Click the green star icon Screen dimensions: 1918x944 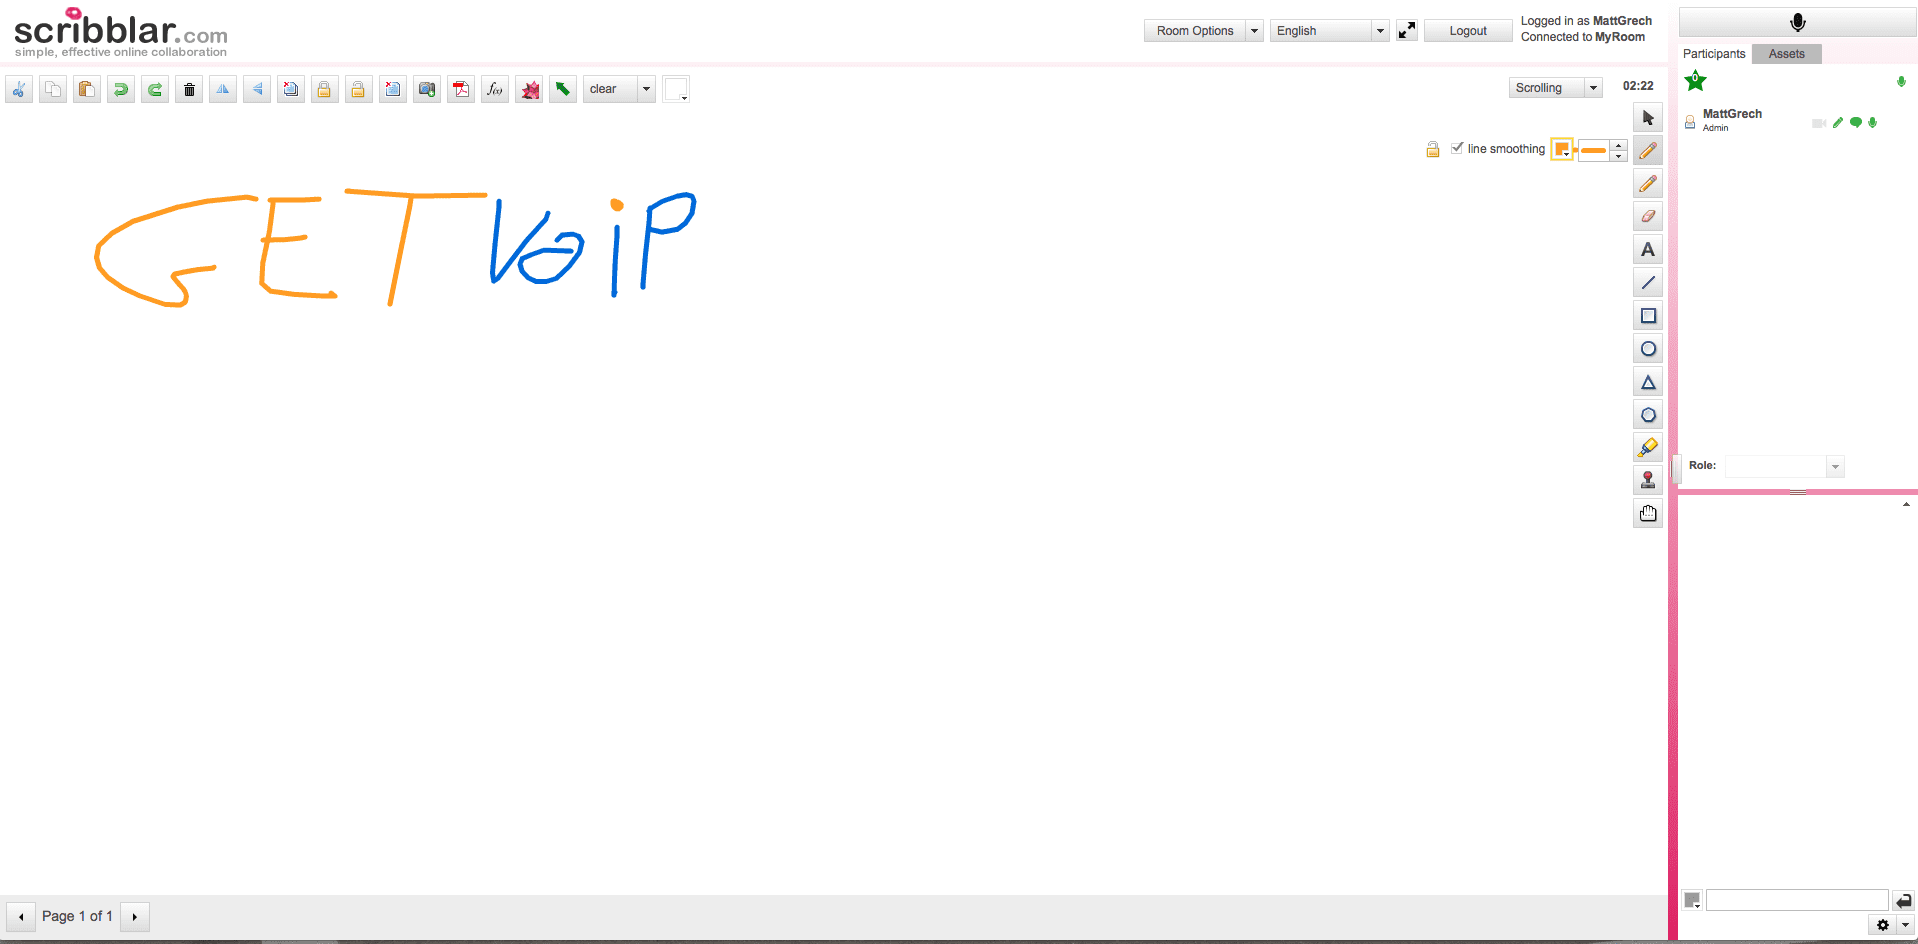point(1695,81)
